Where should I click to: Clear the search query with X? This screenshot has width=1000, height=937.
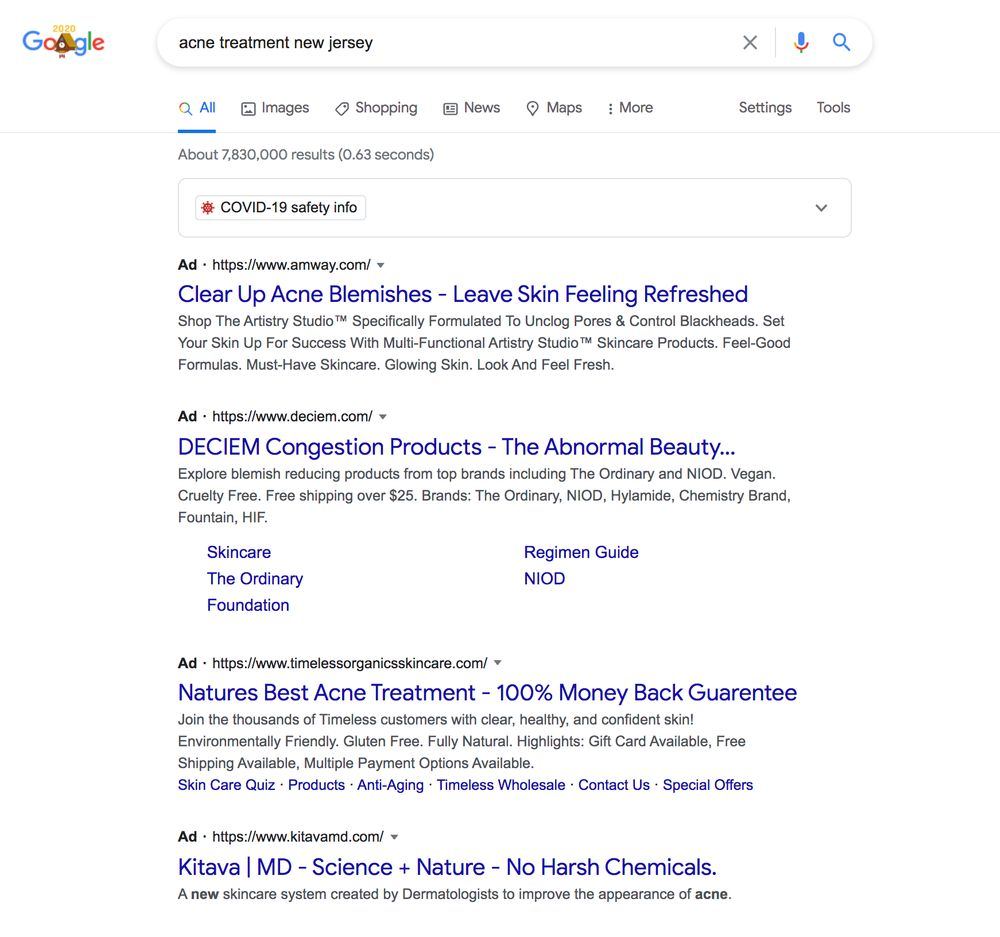[750, 43]
